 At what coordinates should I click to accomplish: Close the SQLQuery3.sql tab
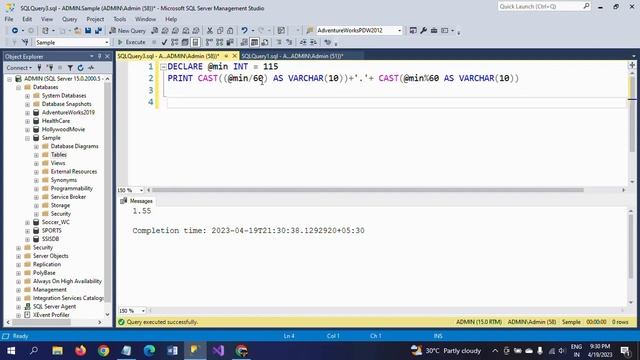click(235, 56)
